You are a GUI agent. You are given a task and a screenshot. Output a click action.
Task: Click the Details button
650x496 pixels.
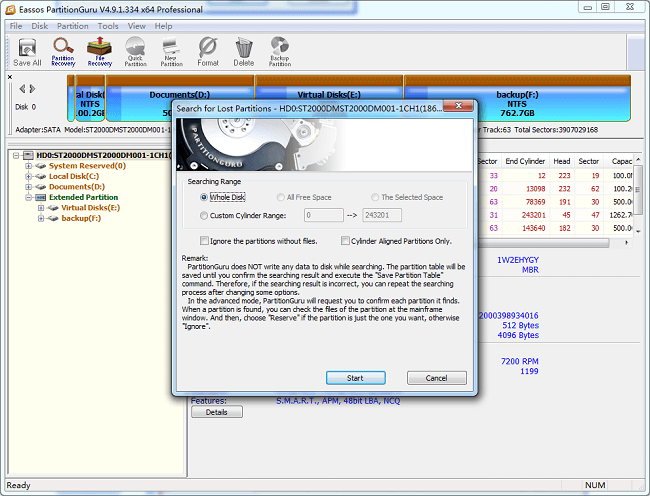217,412
